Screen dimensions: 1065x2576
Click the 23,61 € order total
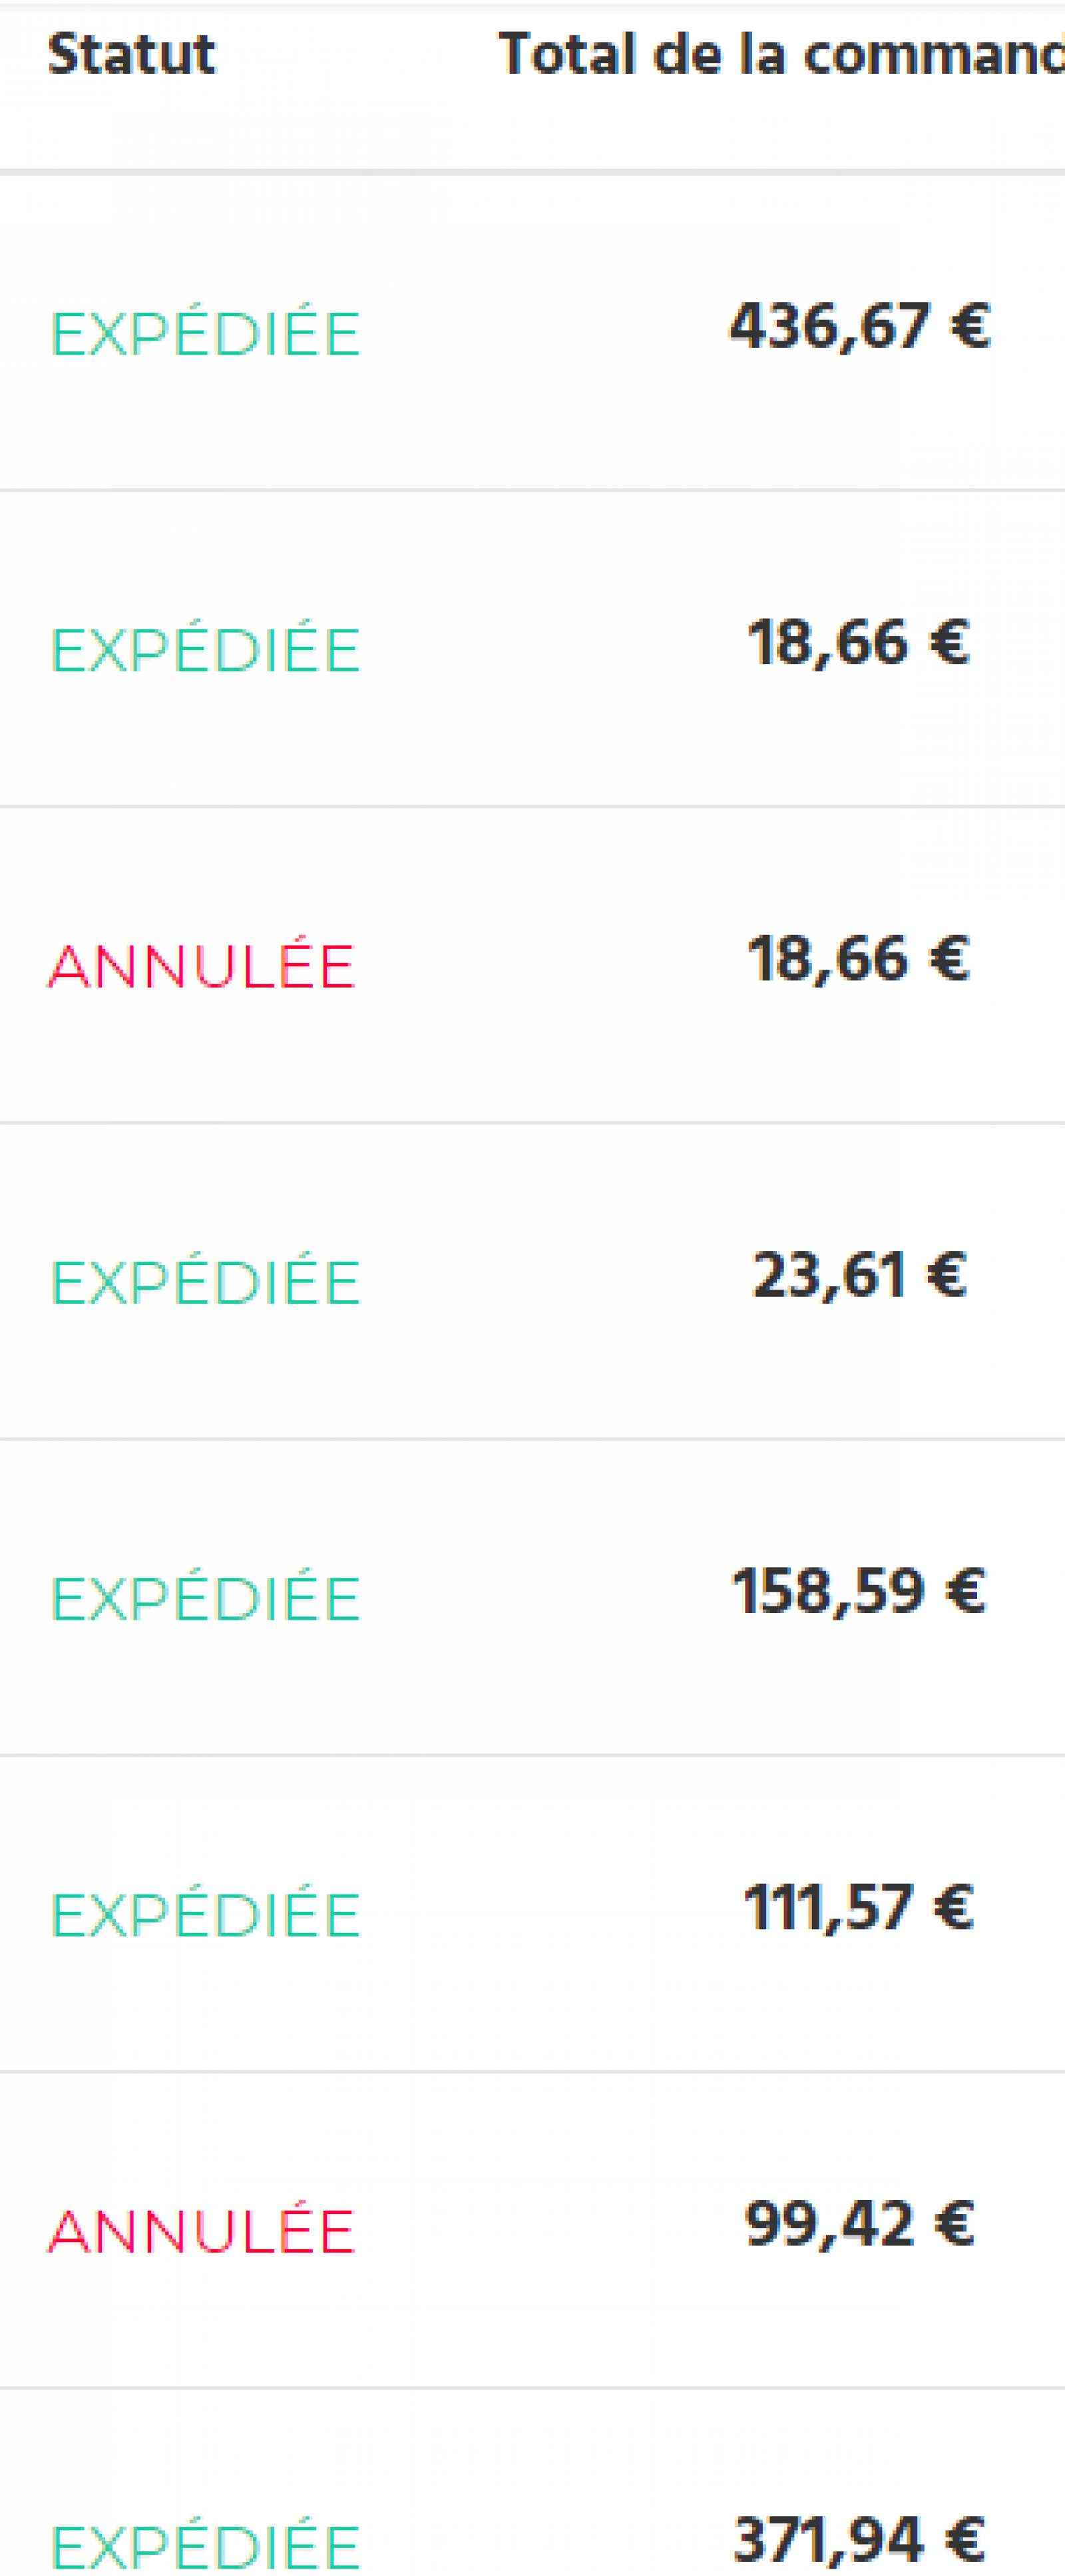[860, 1274]
